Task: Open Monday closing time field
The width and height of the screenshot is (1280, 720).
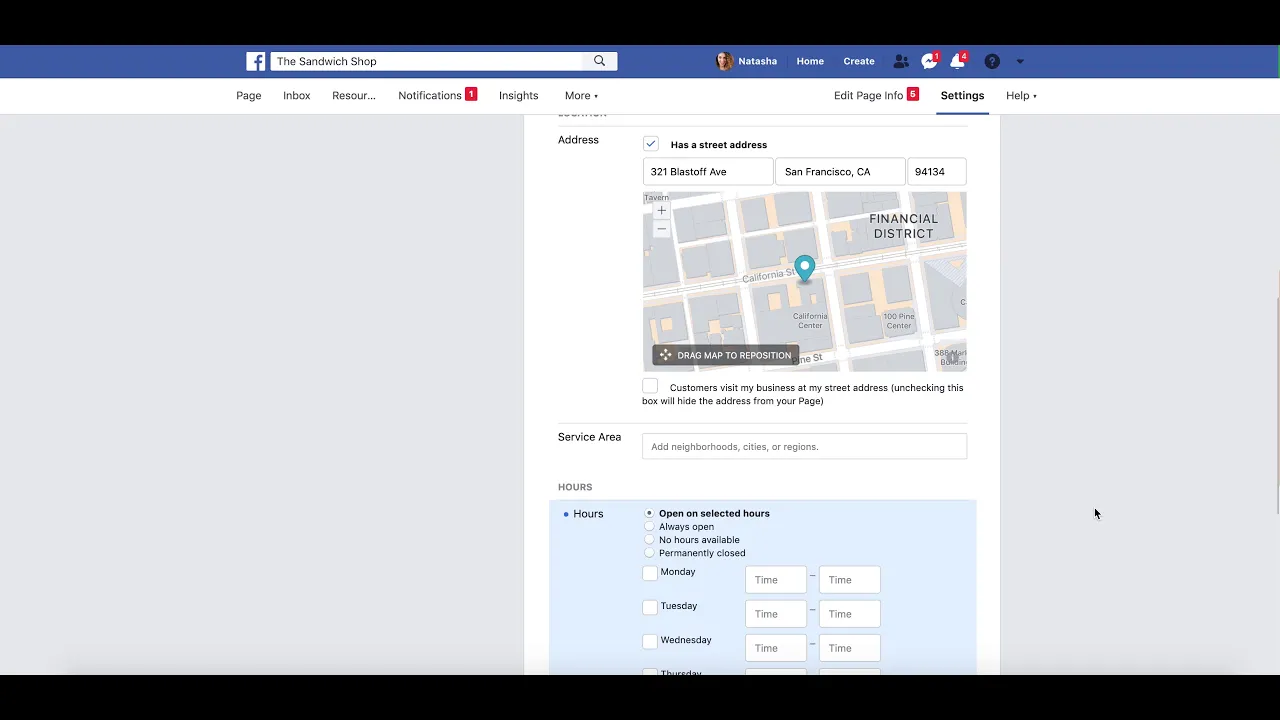Action: (850, 580)
